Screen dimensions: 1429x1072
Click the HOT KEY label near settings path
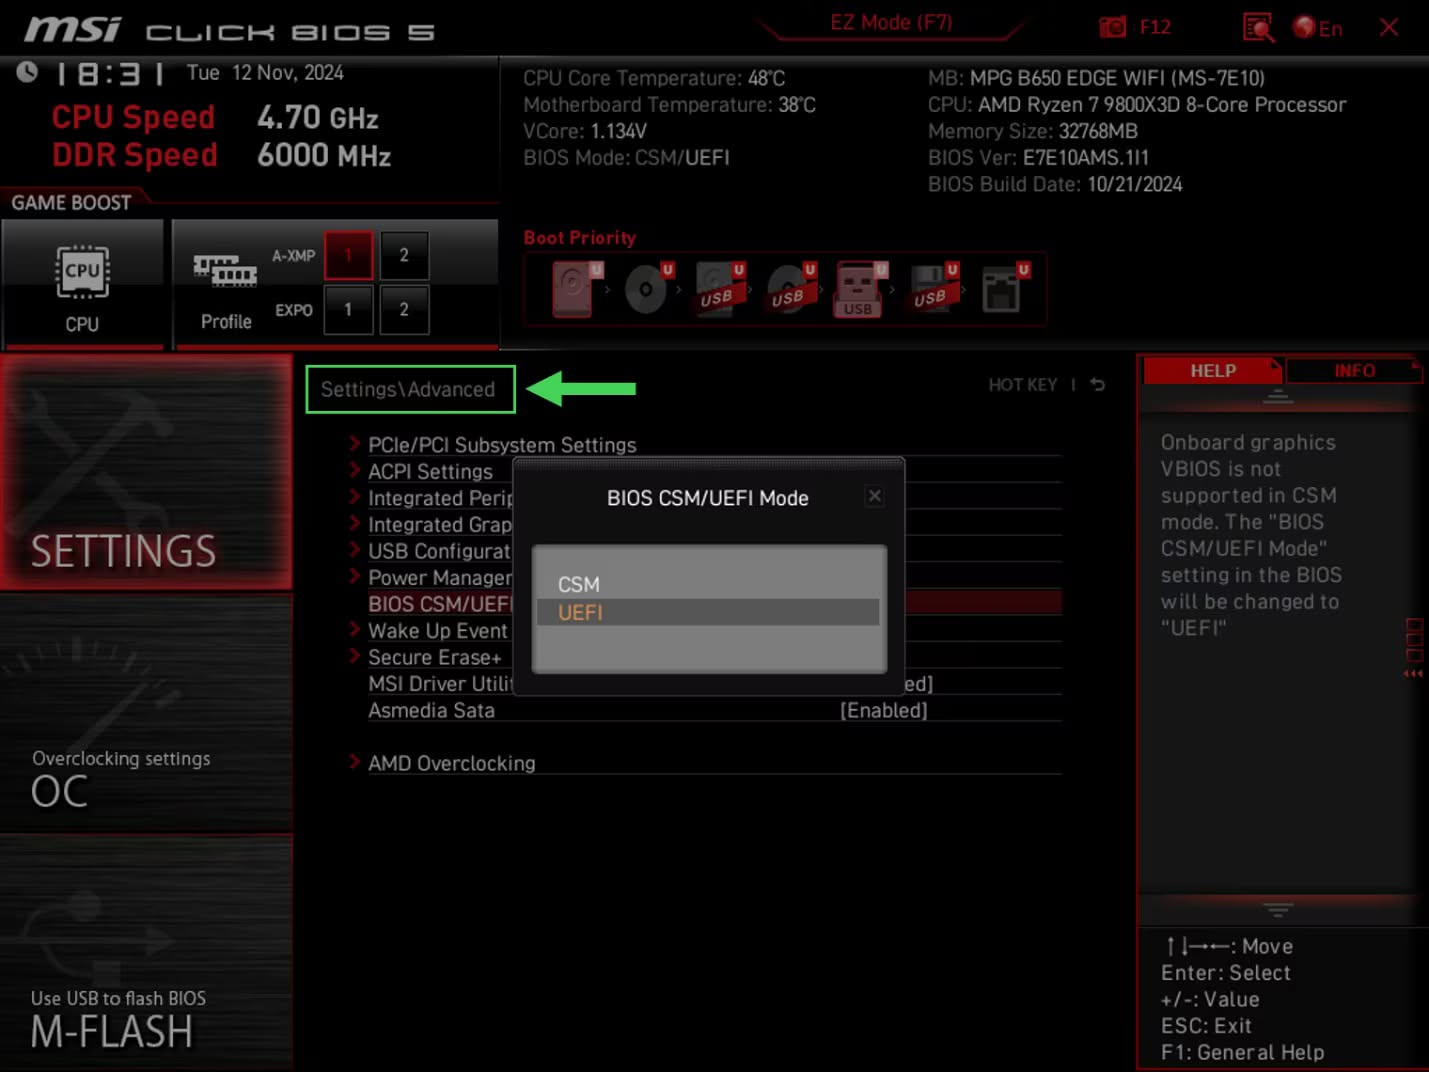point(1023,384)
